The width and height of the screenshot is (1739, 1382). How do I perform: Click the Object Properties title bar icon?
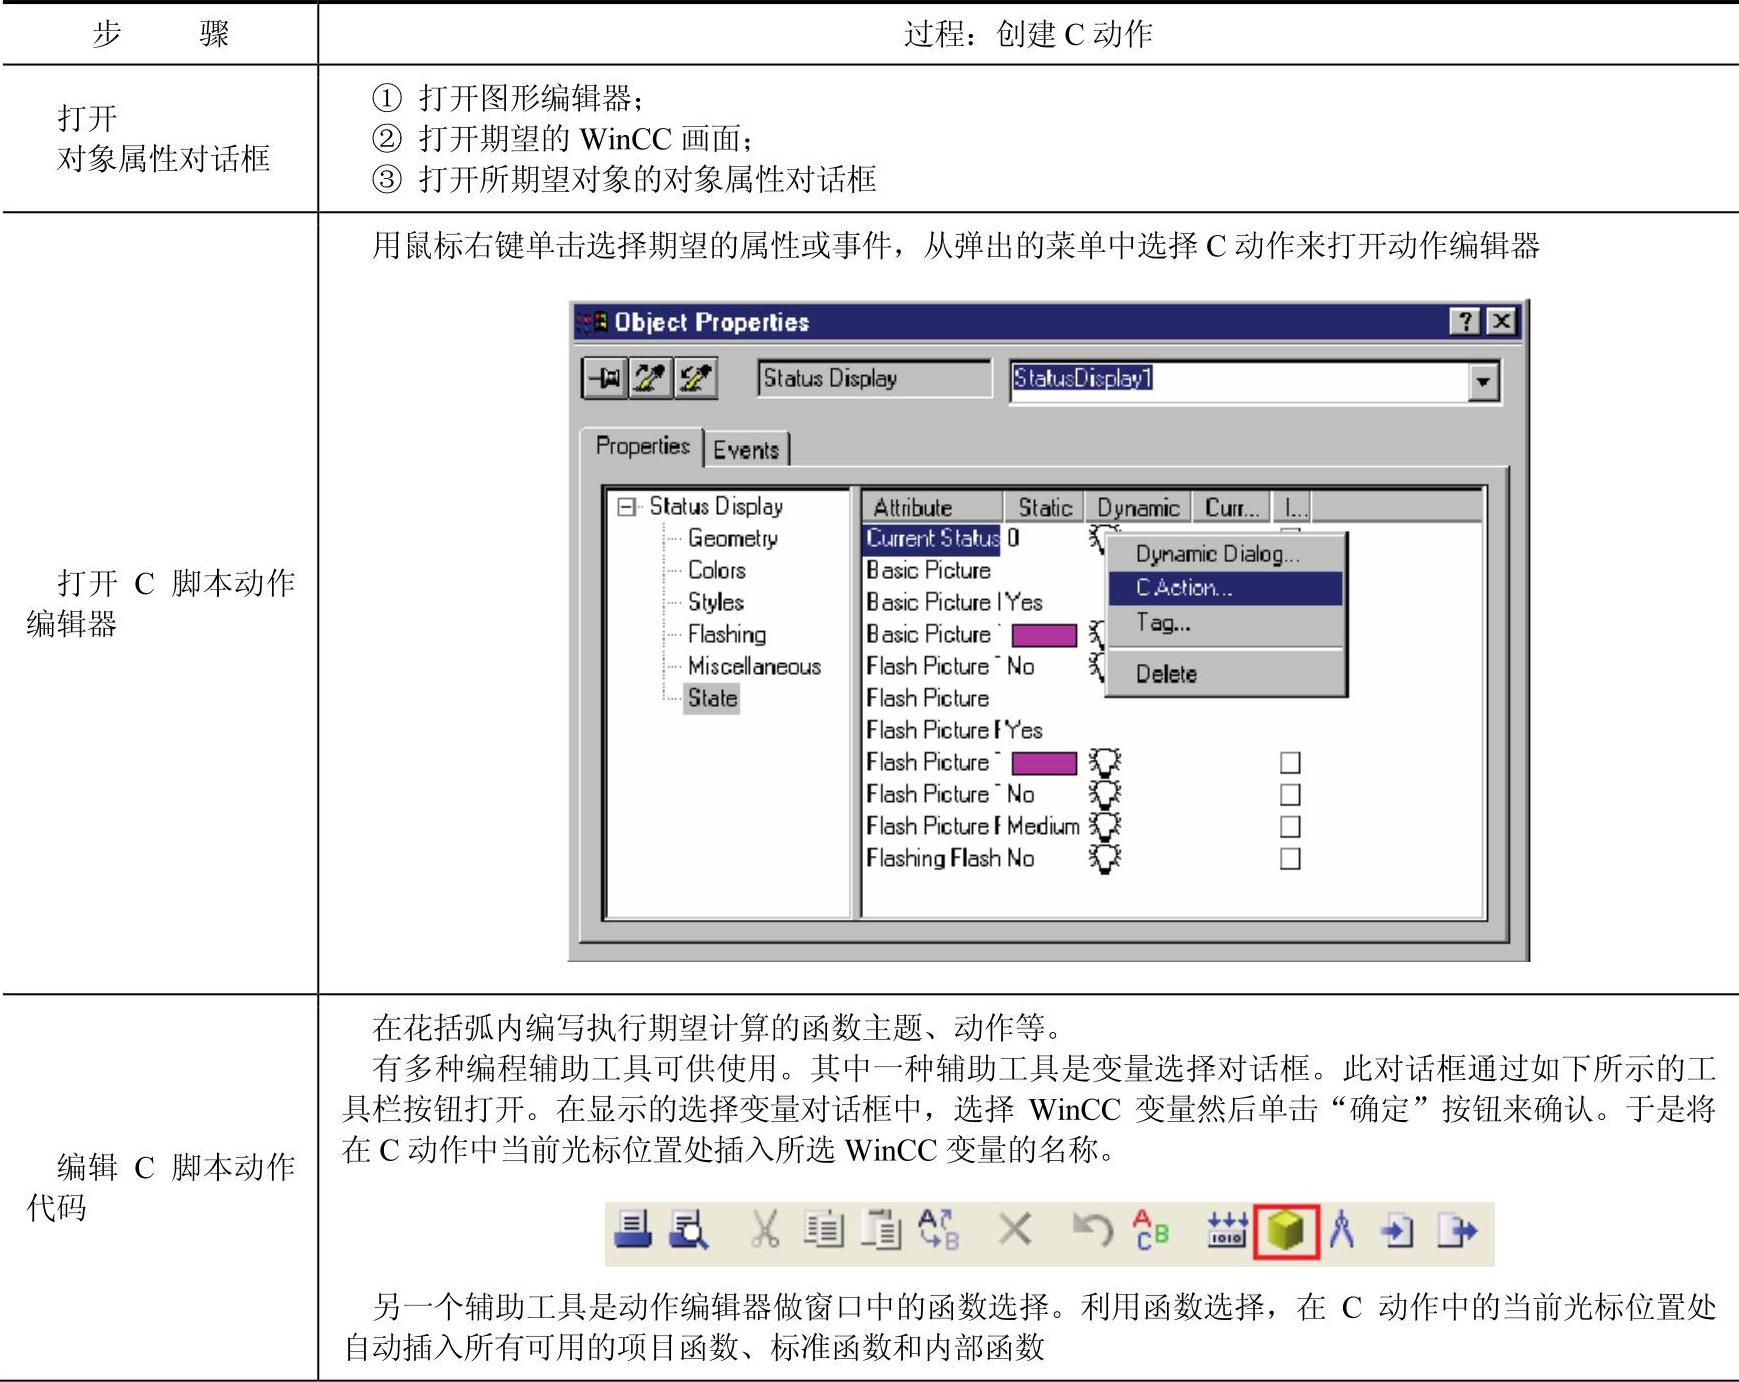point(594,322)
